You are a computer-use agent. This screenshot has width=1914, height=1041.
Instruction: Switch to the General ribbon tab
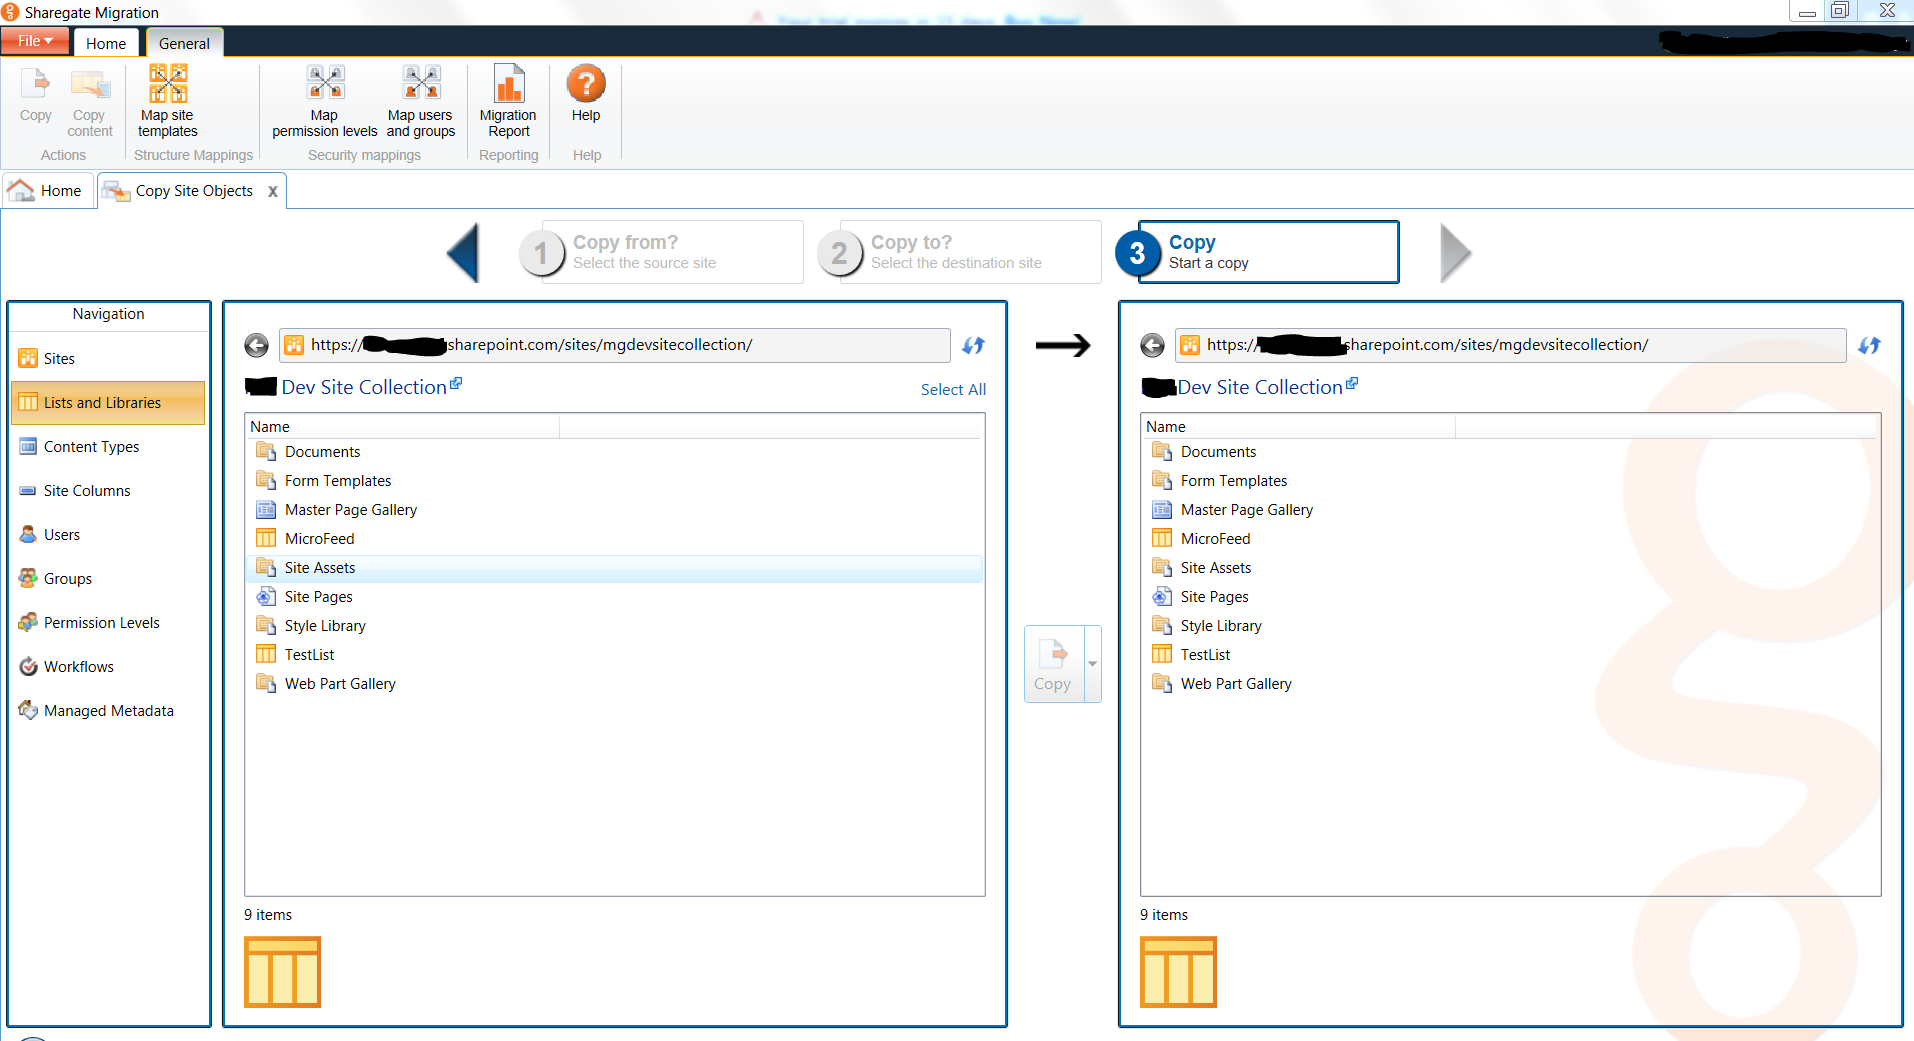(x=184, y=43)
